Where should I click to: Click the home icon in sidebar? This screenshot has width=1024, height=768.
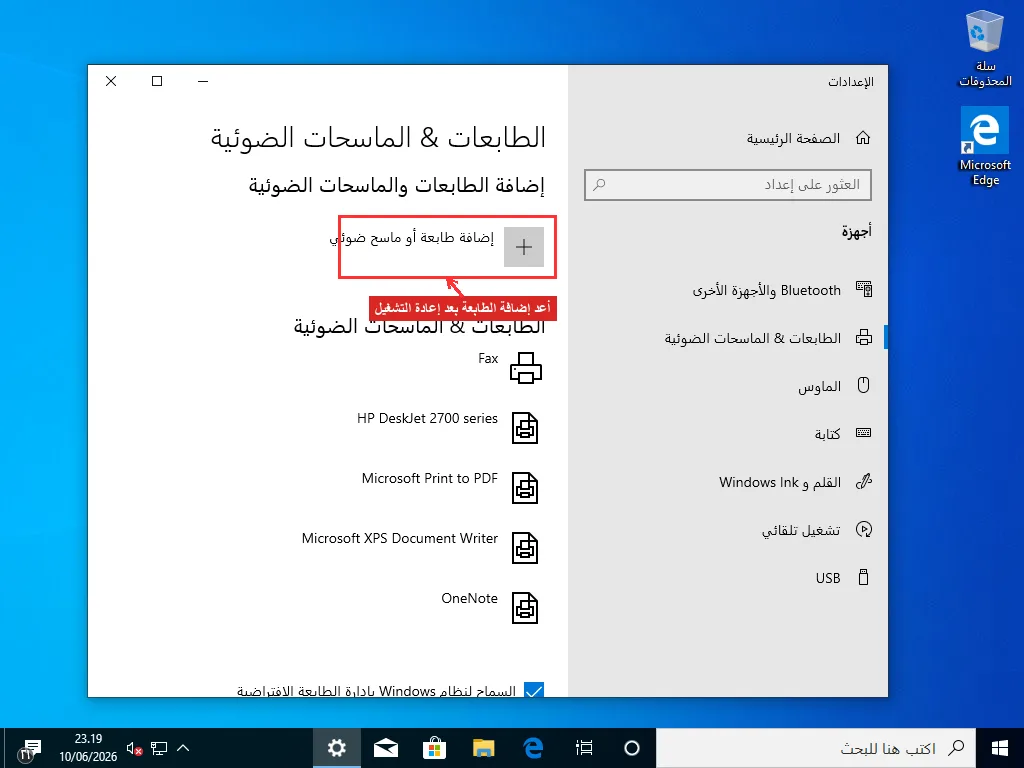coord(863,138)
